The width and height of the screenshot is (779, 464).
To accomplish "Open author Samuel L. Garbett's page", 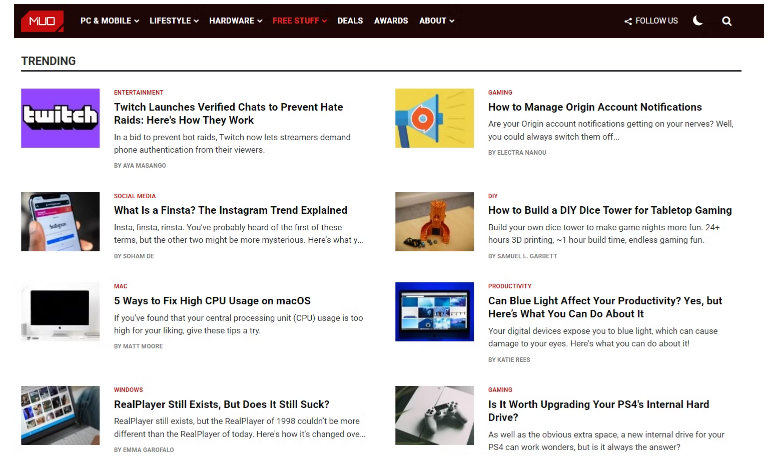I will coord(527,256).
